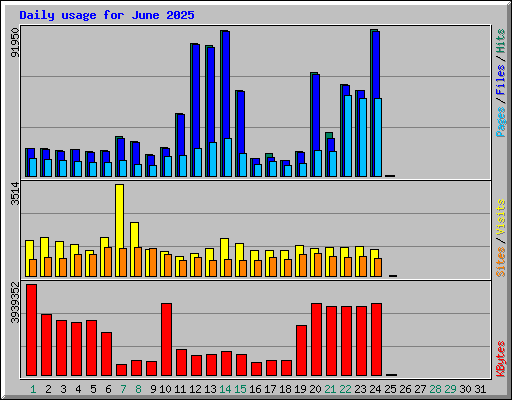512x400 pixels.
Task: Click day 17 on the x-axis
Action: click(x=270, y=389)
